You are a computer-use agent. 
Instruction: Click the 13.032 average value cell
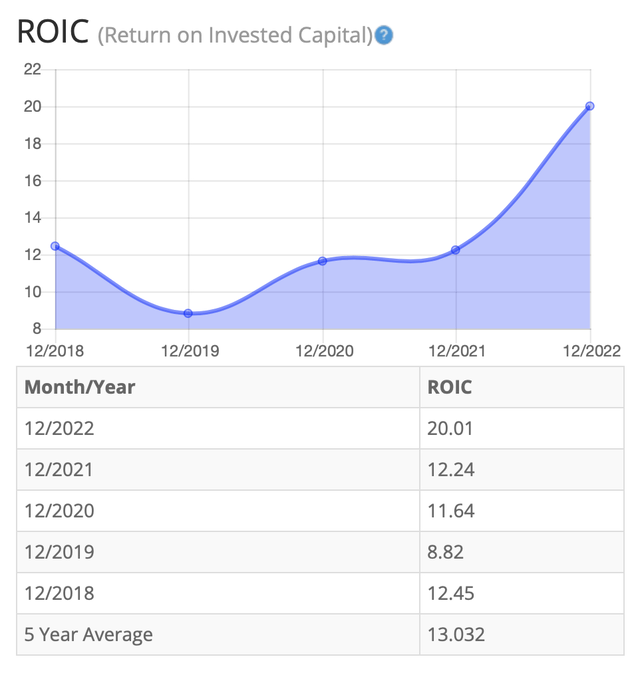tap(454, 633)
